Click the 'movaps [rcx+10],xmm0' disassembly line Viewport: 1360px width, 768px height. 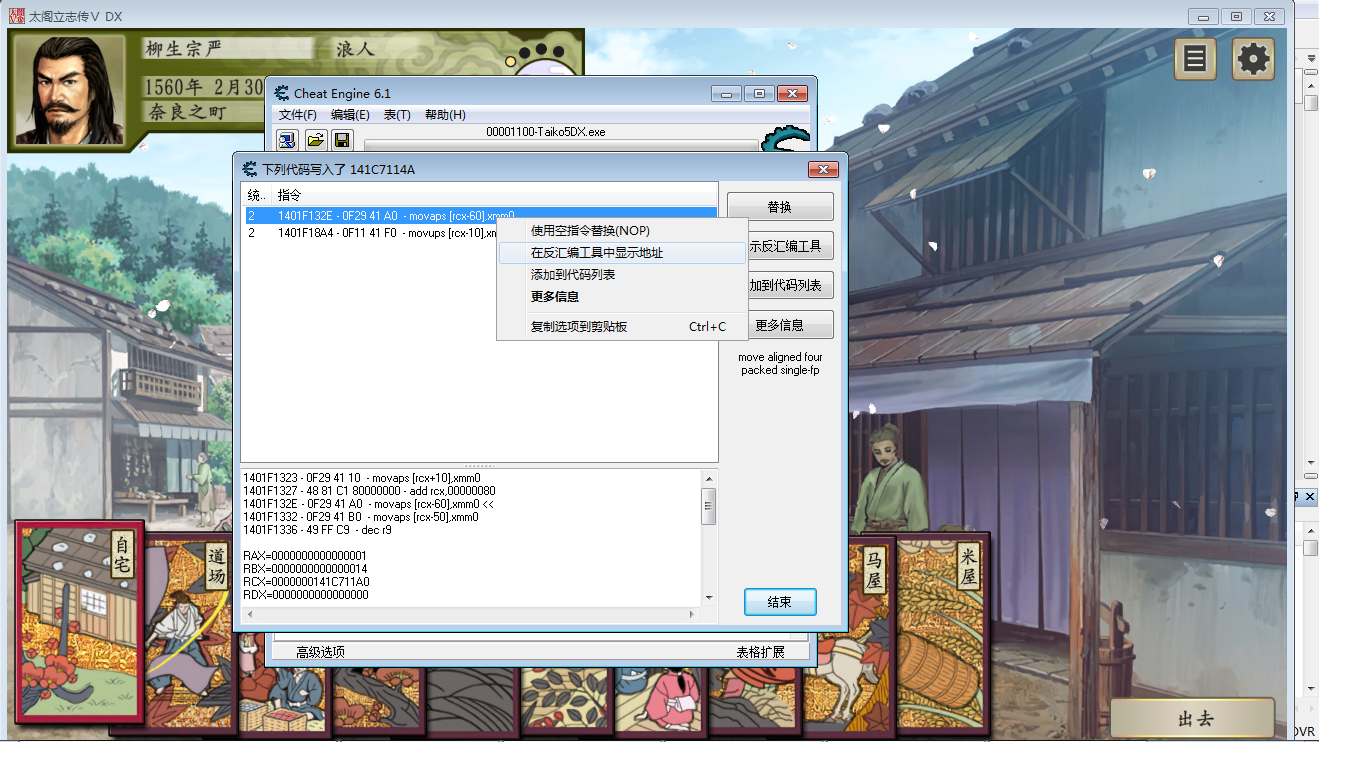coord(361,478)
